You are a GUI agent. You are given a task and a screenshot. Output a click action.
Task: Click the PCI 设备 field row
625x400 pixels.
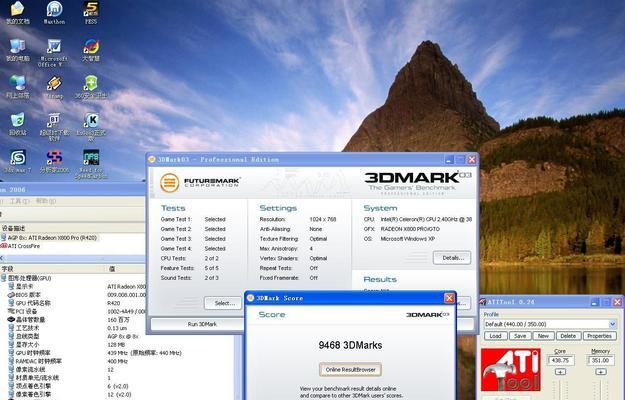point(73,311)
